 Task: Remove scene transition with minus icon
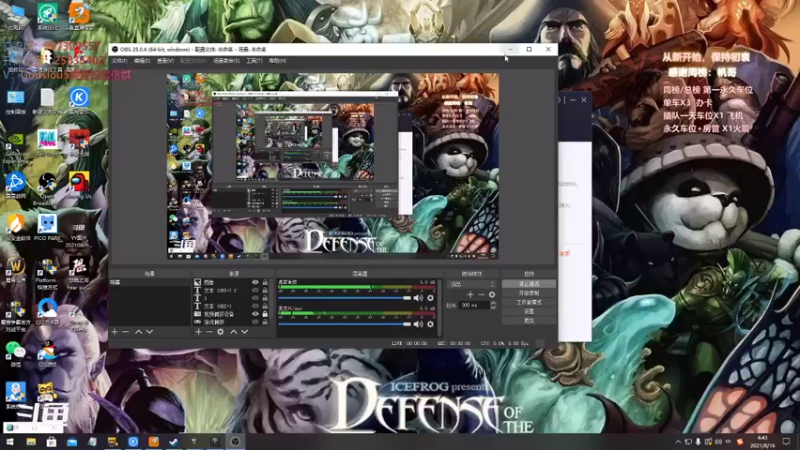coord(481,294)
